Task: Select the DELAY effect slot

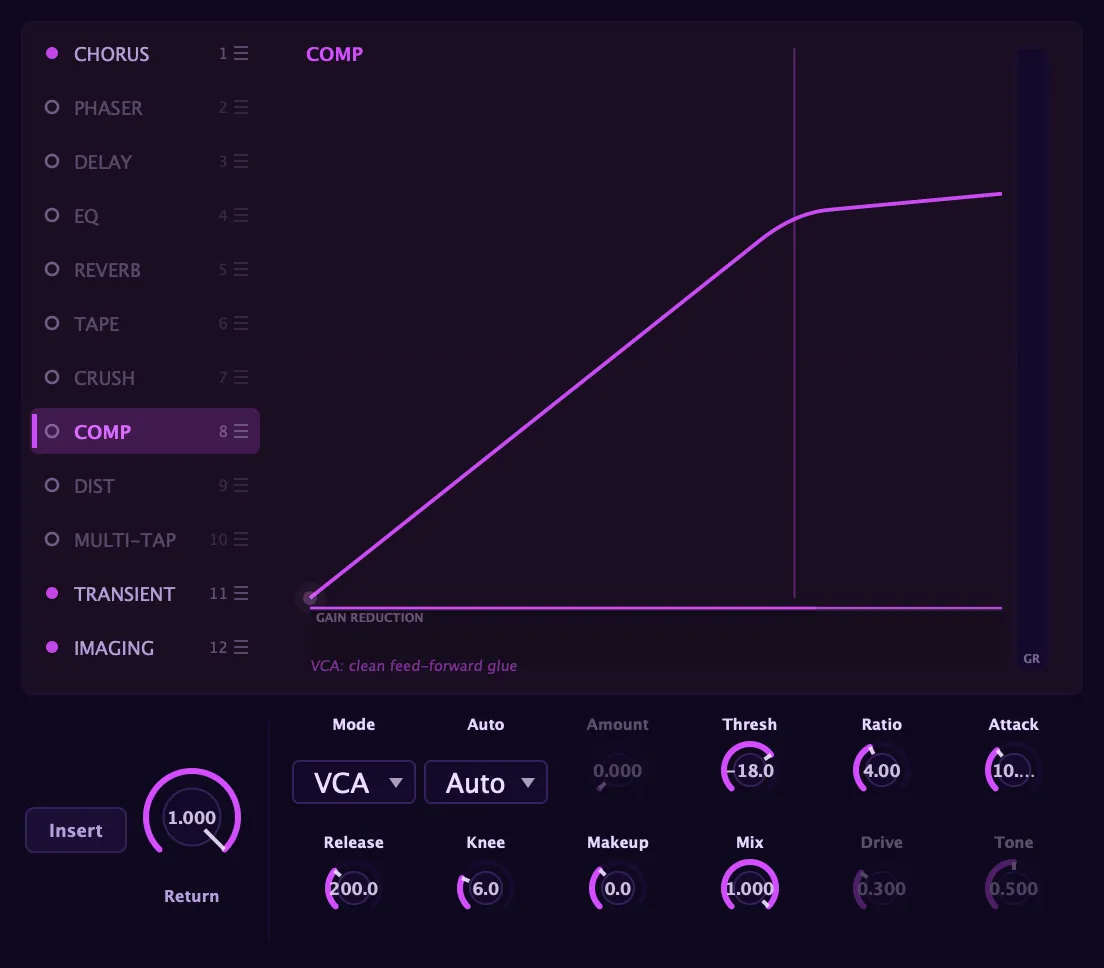Action: pos(146,161)
